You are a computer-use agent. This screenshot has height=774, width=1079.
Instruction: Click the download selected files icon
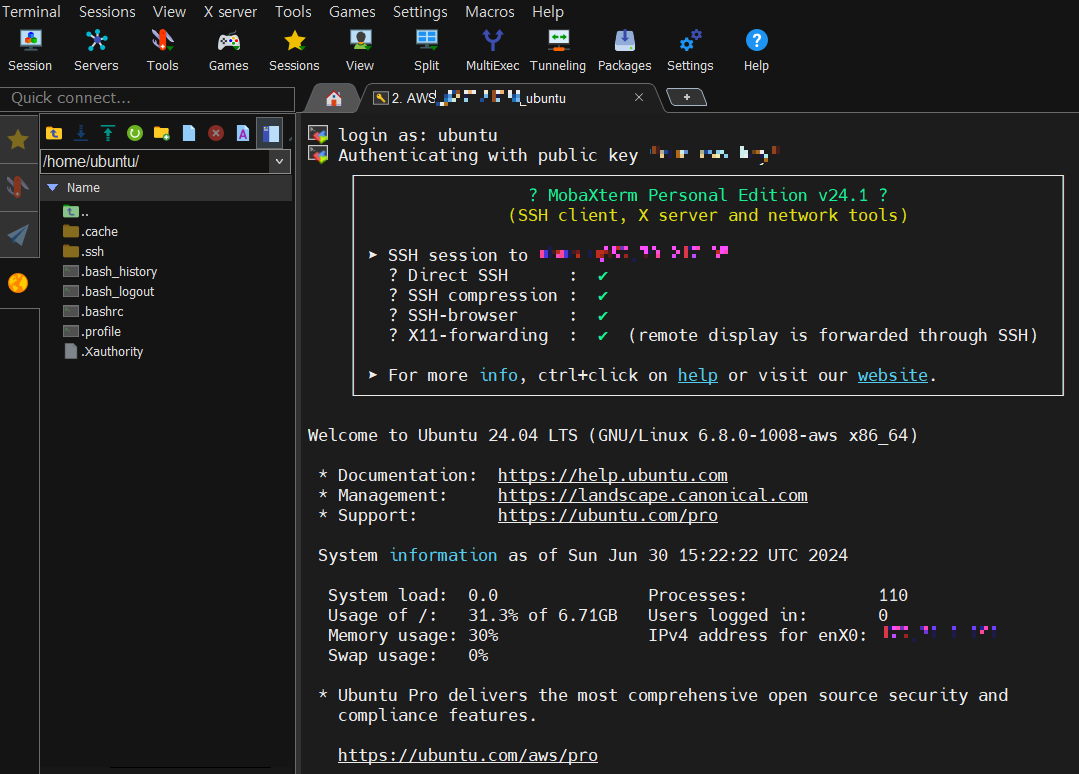point(81,133)
